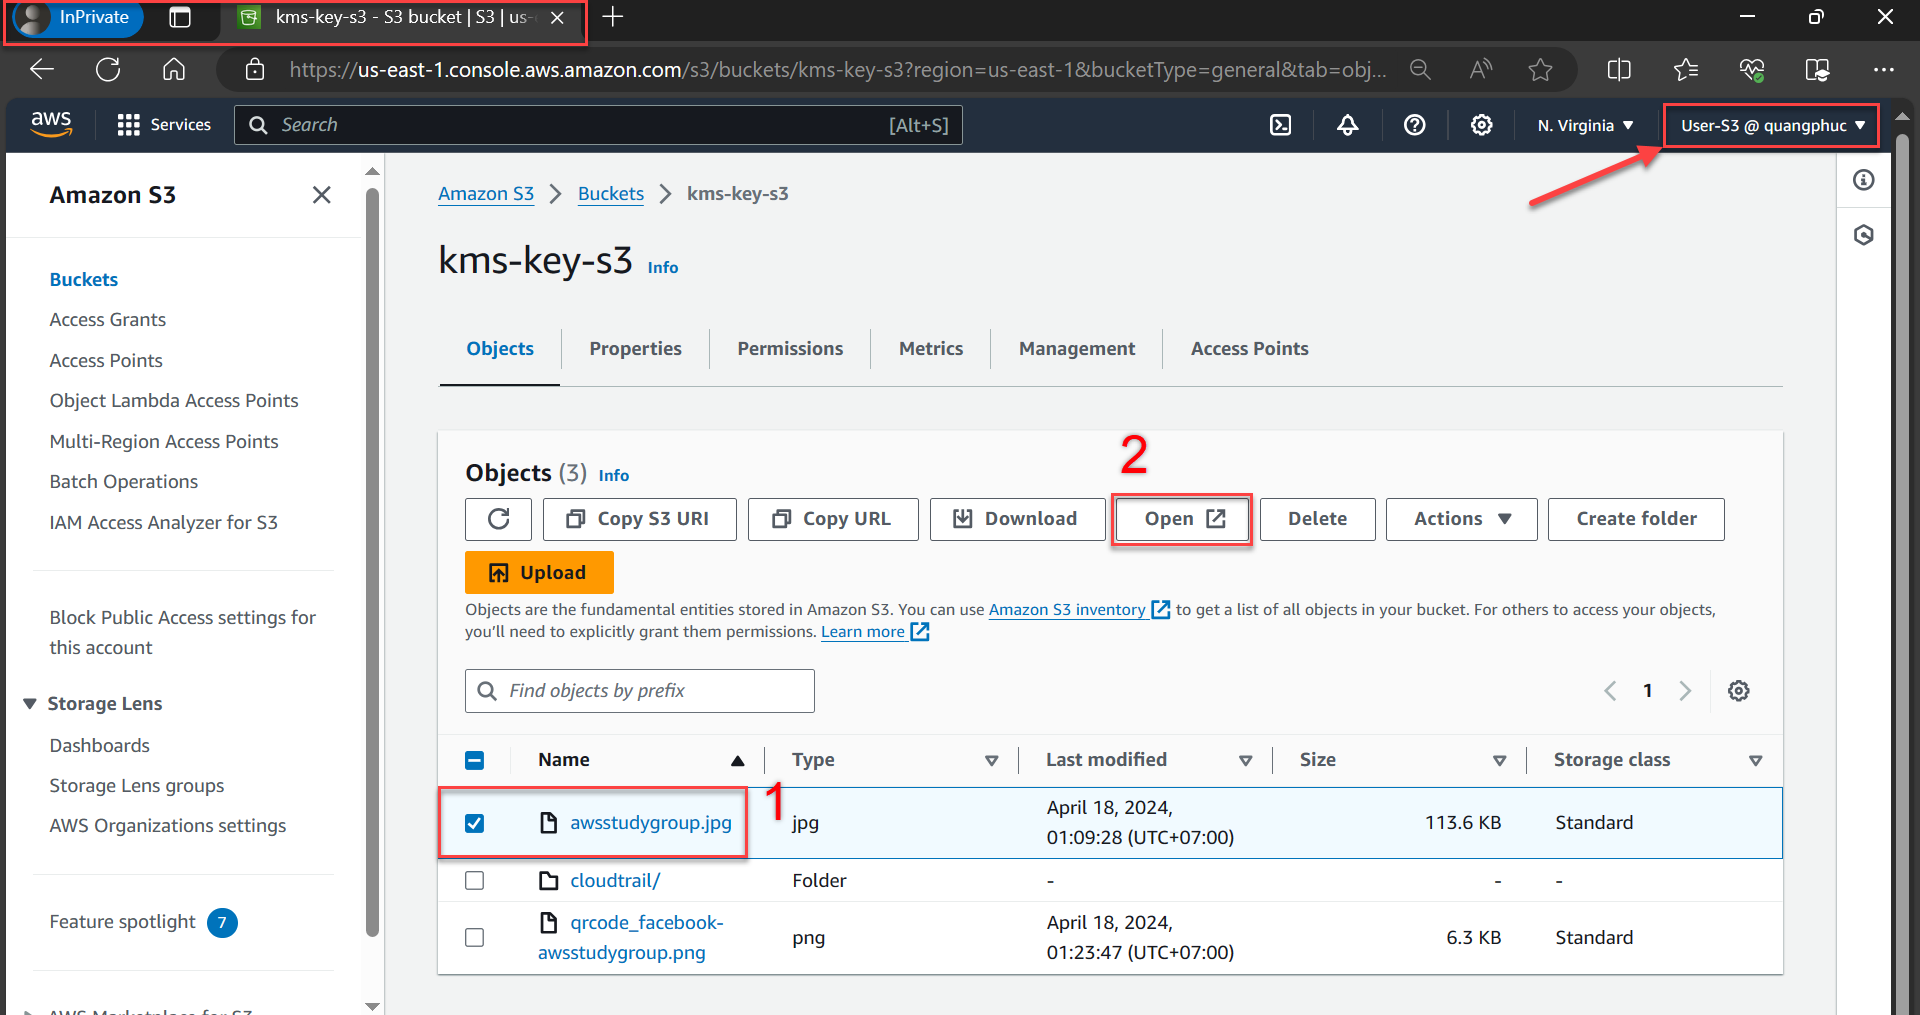Open the AWS help question-mark icon
Screen dimensions: 1920x1015
point(1414,125)
